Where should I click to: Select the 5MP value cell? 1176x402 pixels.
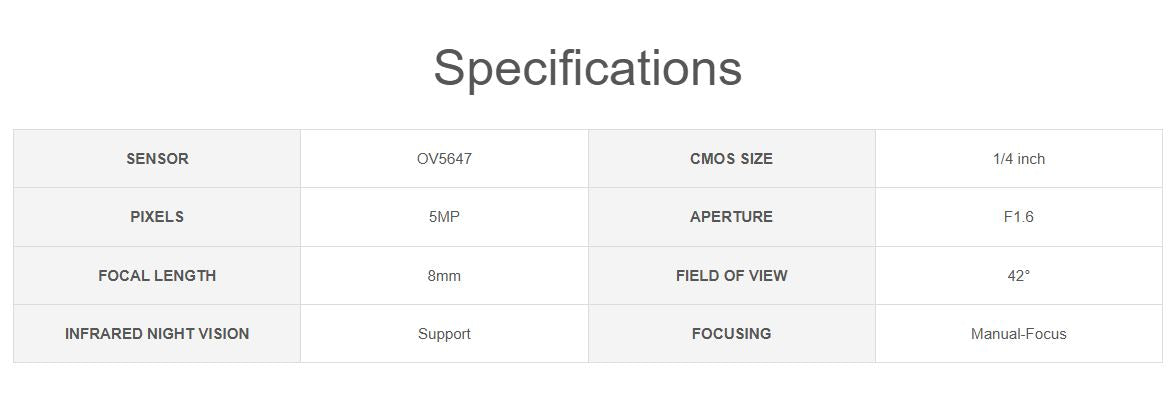[444, 217]
